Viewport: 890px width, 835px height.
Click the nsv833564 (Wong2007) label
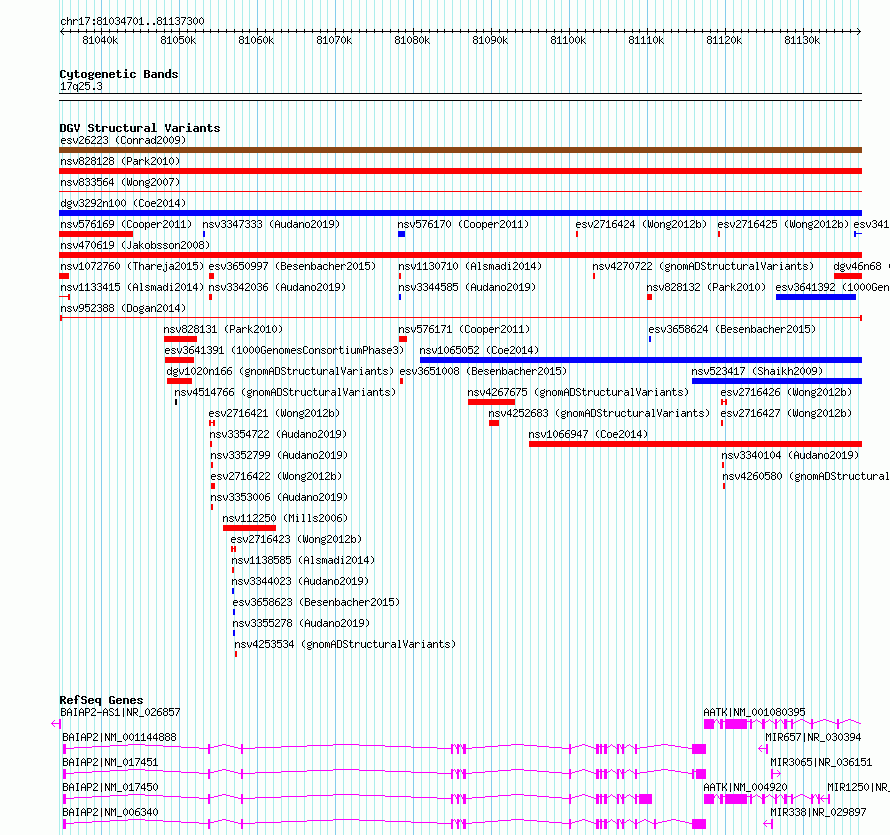120,182
